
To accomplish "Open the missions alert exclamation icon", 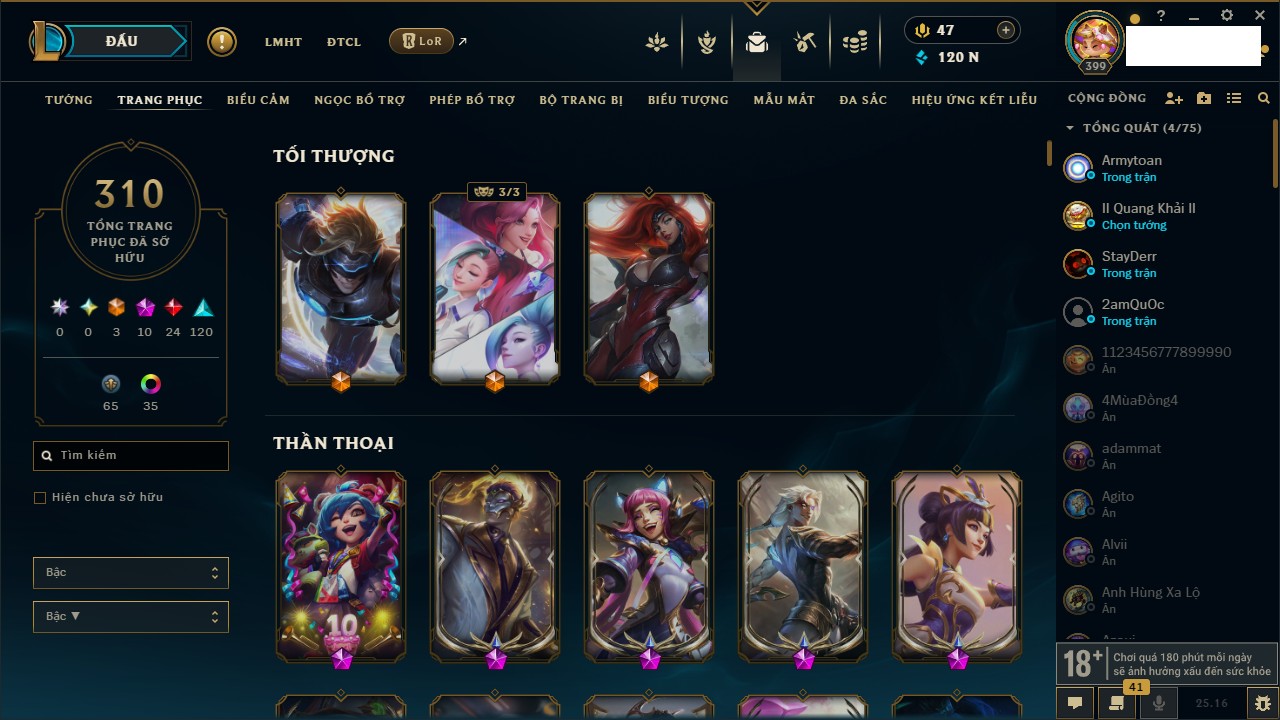I will coord(222,42).
